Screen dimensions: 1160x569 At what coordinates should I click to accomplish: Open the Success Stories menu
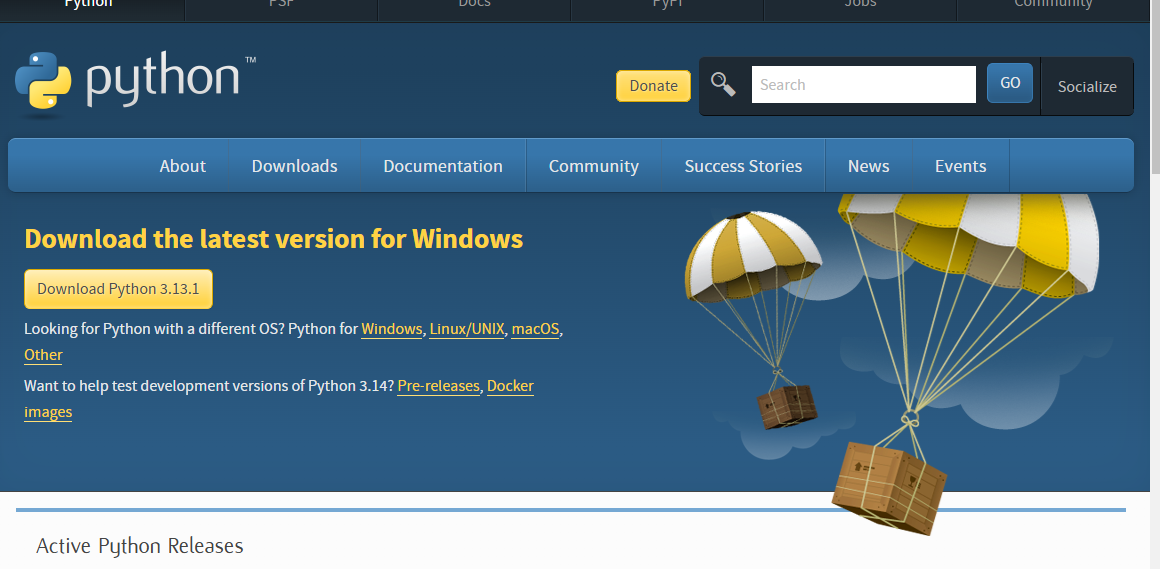[x=743, y=166]
